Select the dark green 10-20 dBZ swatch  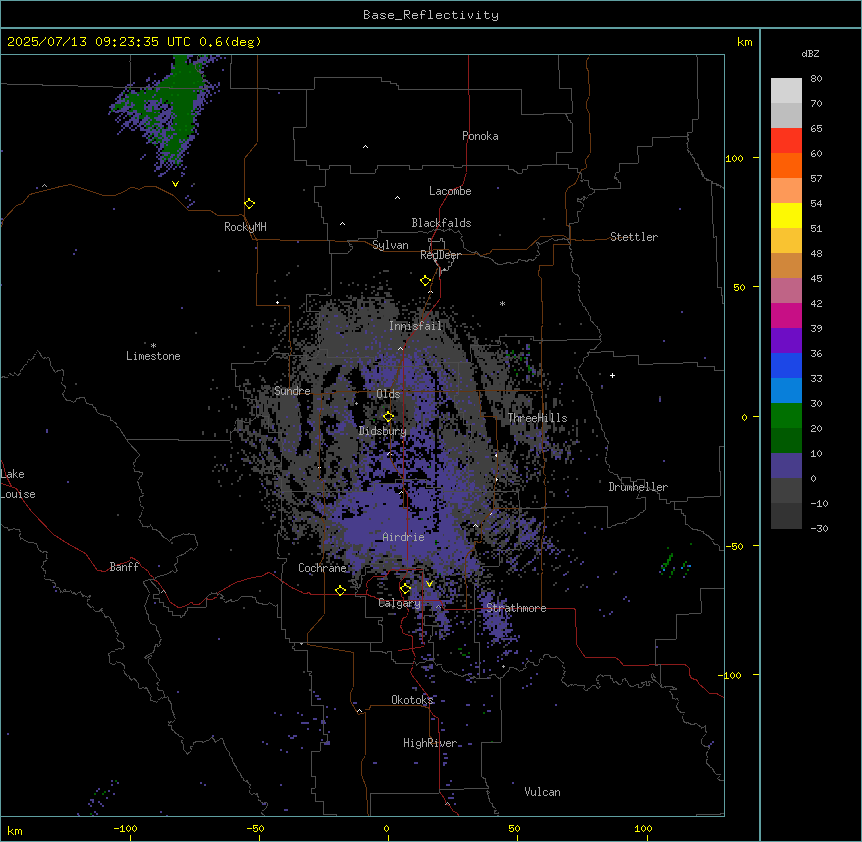coord(786,441)
